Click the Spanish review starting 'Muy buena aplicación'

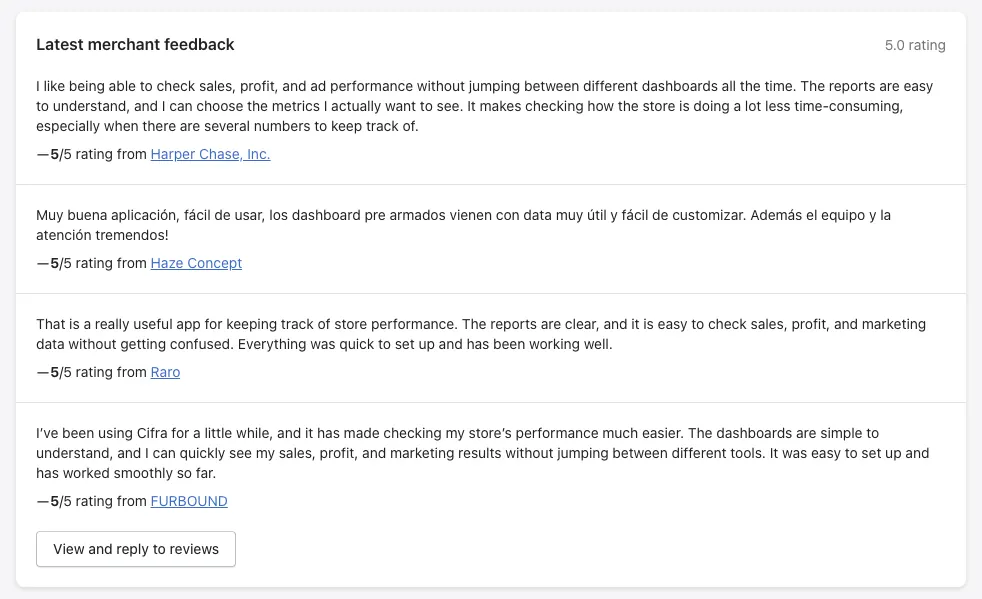[x=463, y=225]
